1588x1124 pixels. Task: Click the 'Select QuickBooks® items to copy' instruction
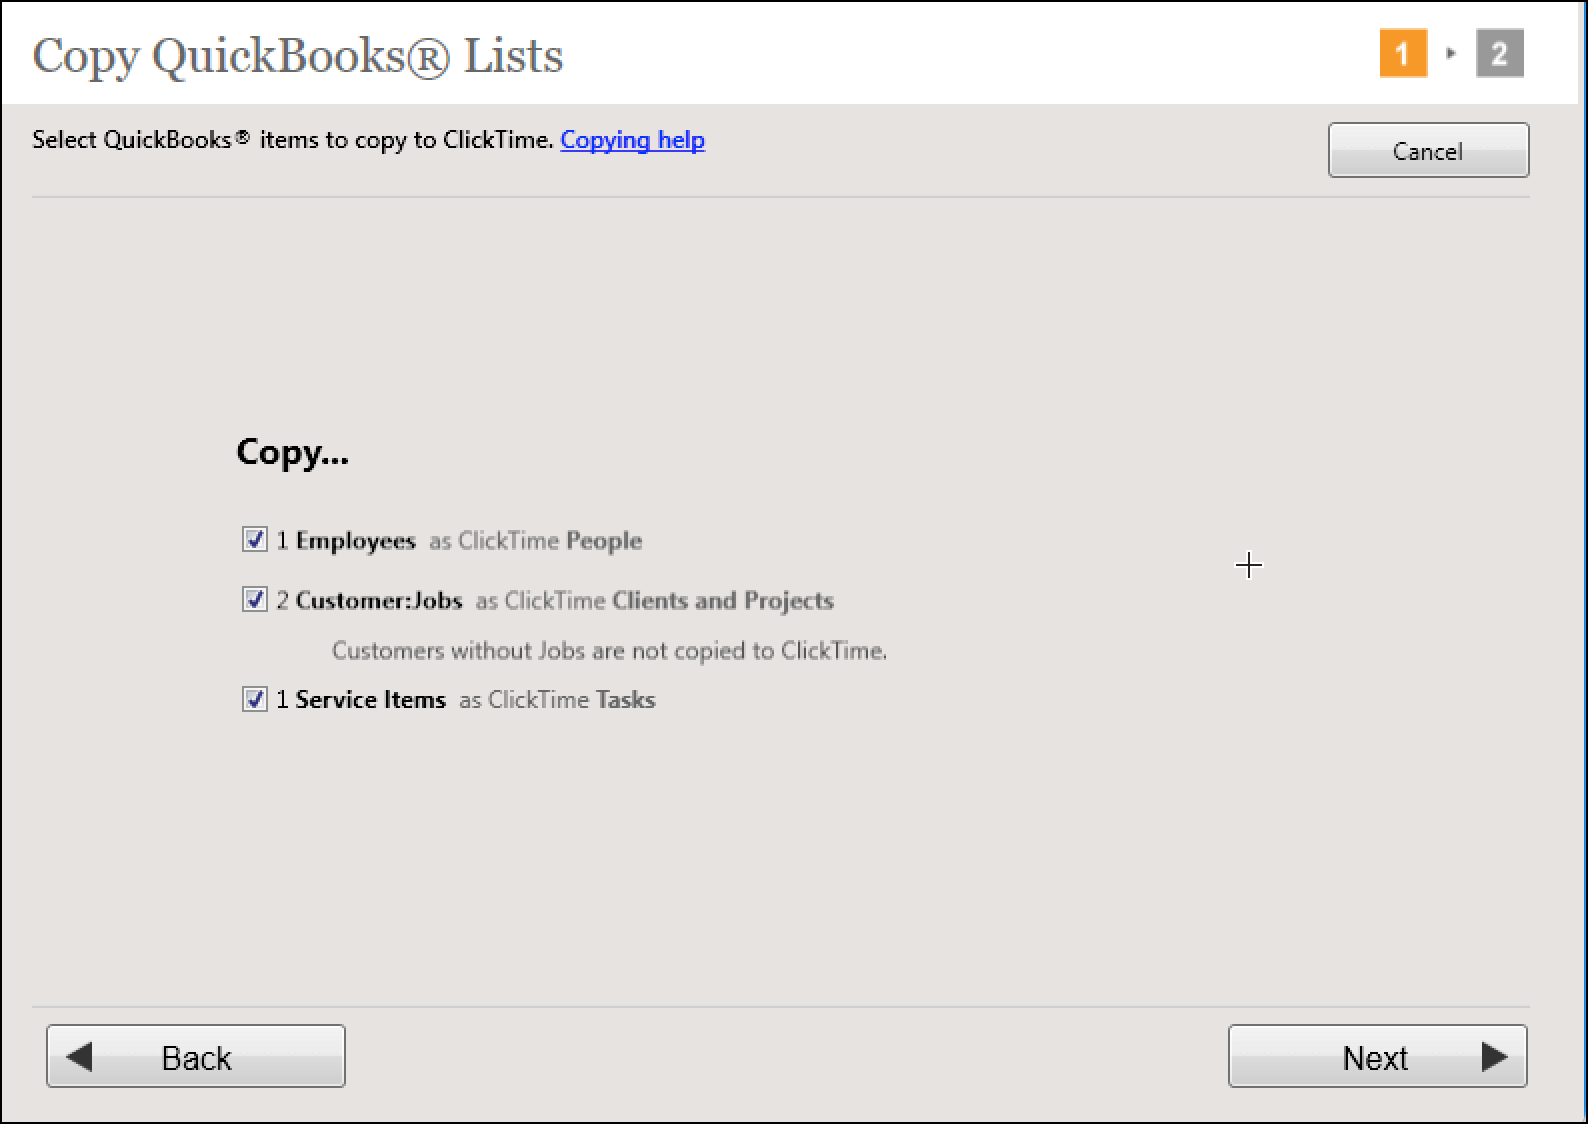pyautogui.click(x=292, y=140)
